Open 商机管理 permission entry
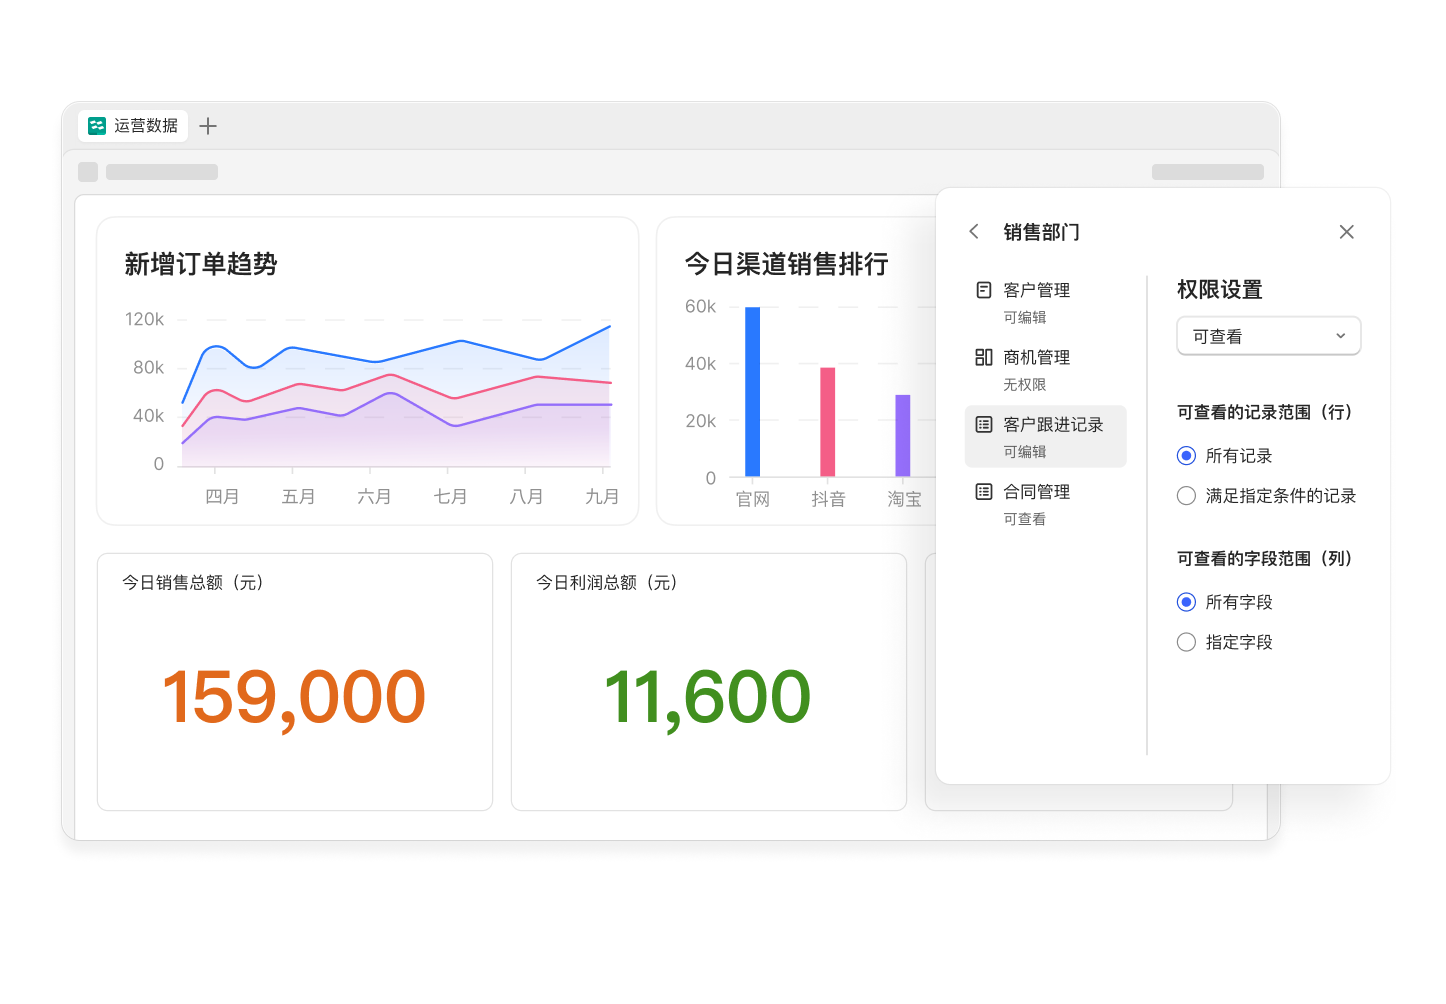Image resolution: width=1446 pixels, height=1004 pixels. pyautogui.click(x=1036, y=369)
